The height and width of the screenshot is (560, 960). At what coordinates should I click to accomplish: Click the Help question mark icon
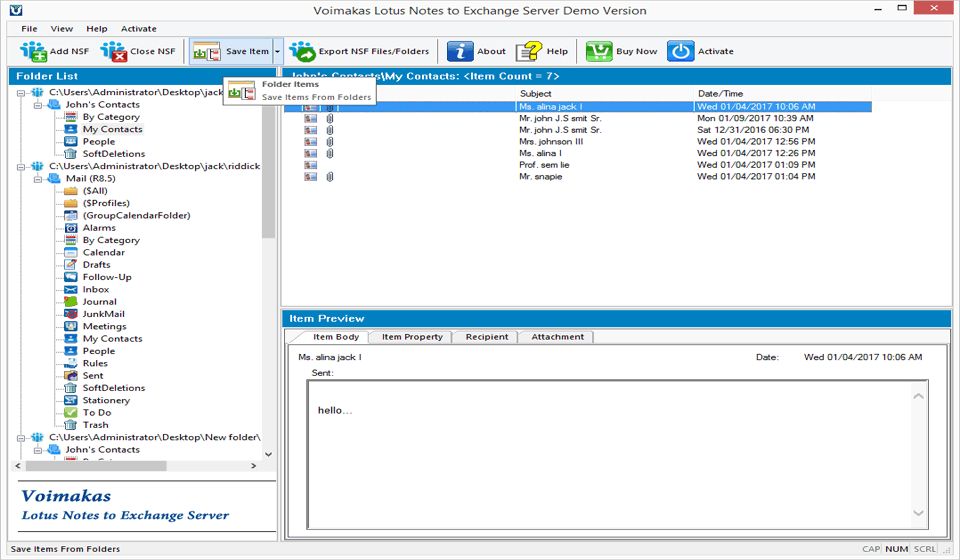tap(529, 51)
